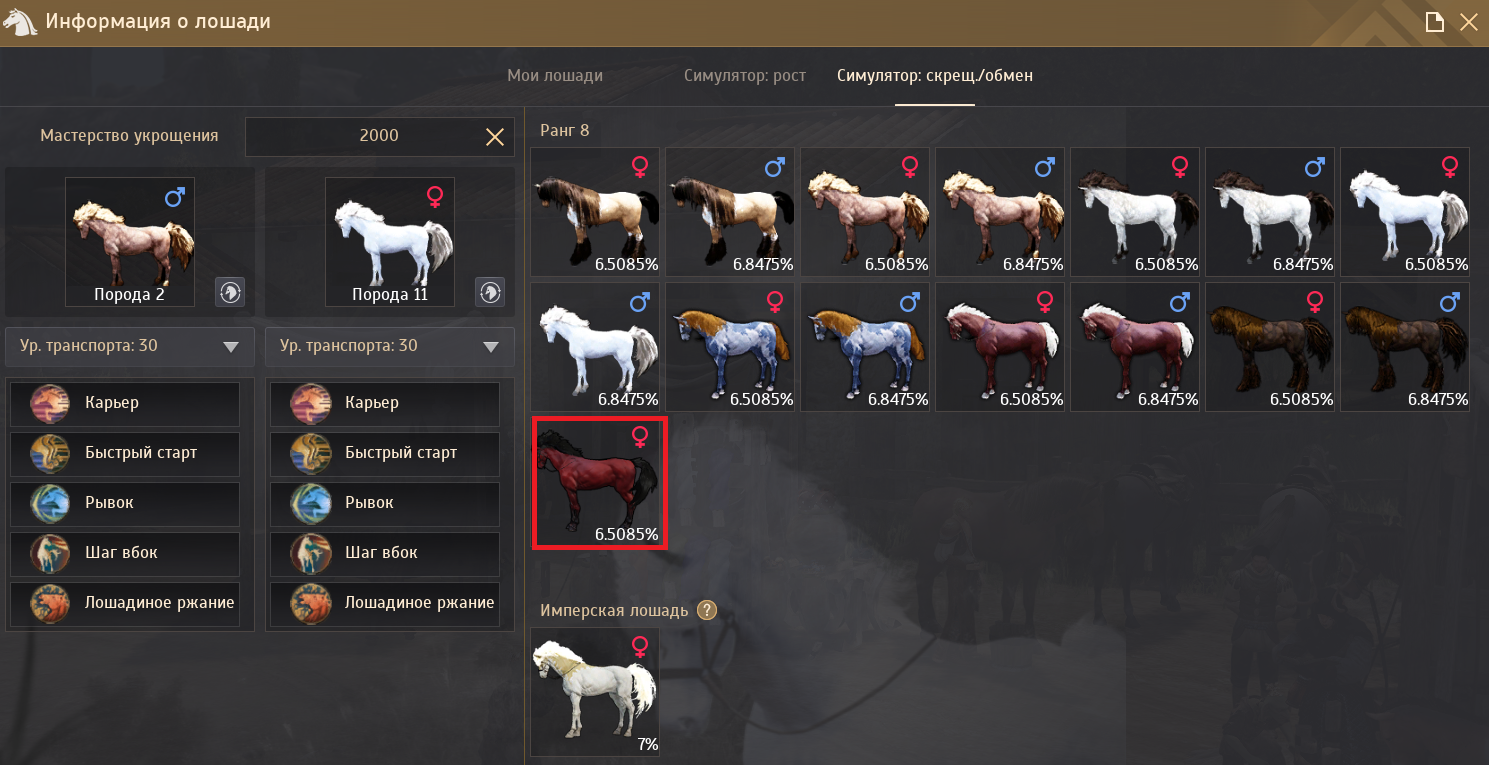Select the left horse's Карьер skill icon
Image resolution: width=1489 pixels, height=765 pixels.
tap(51, 403)
